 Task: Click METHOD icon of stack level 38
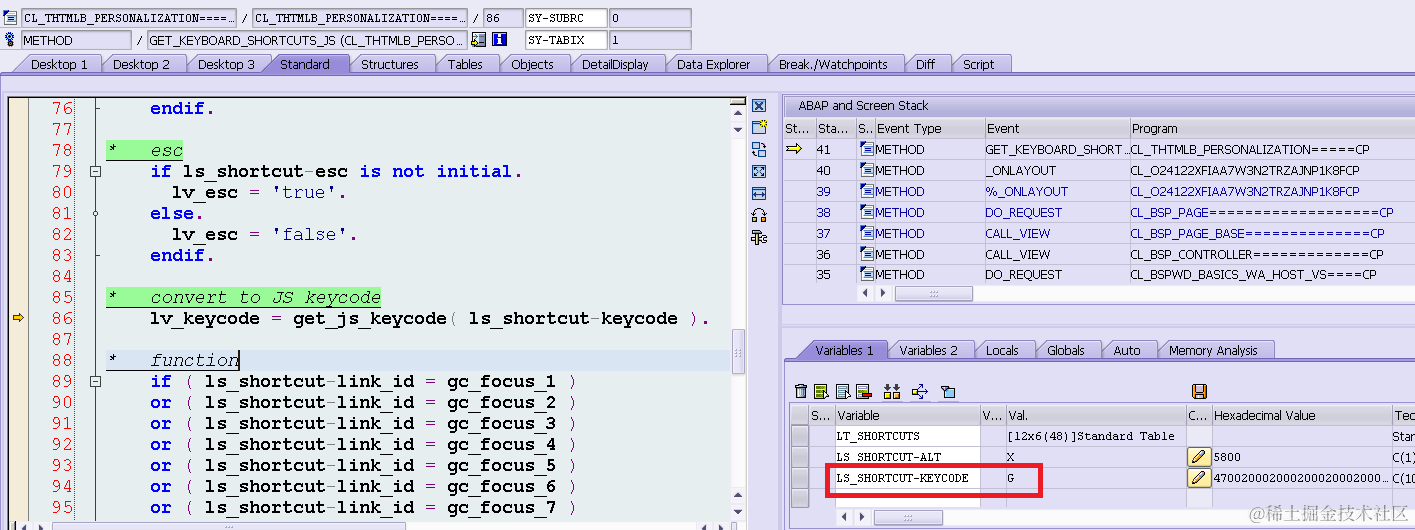(x=866, y=212)
